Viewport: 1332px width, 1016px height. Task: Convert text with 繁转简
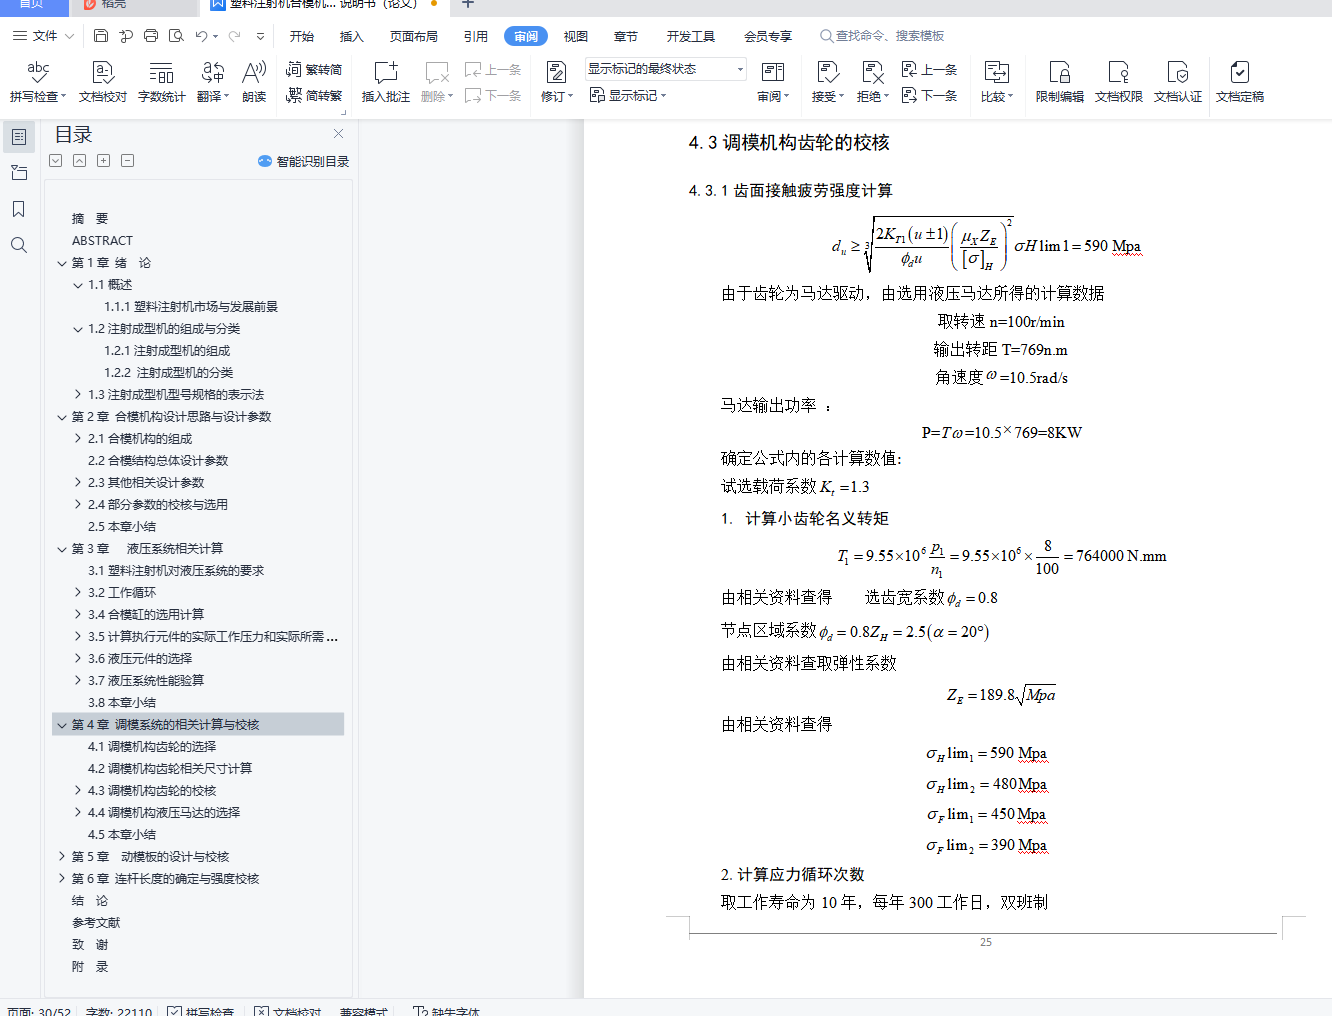tap(314, 69)
